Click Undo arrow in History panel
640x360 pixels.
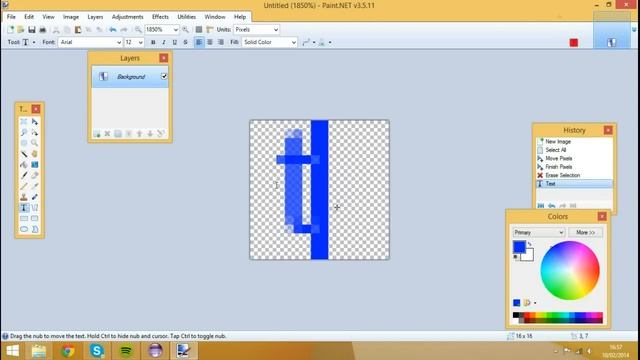[551, 205]
